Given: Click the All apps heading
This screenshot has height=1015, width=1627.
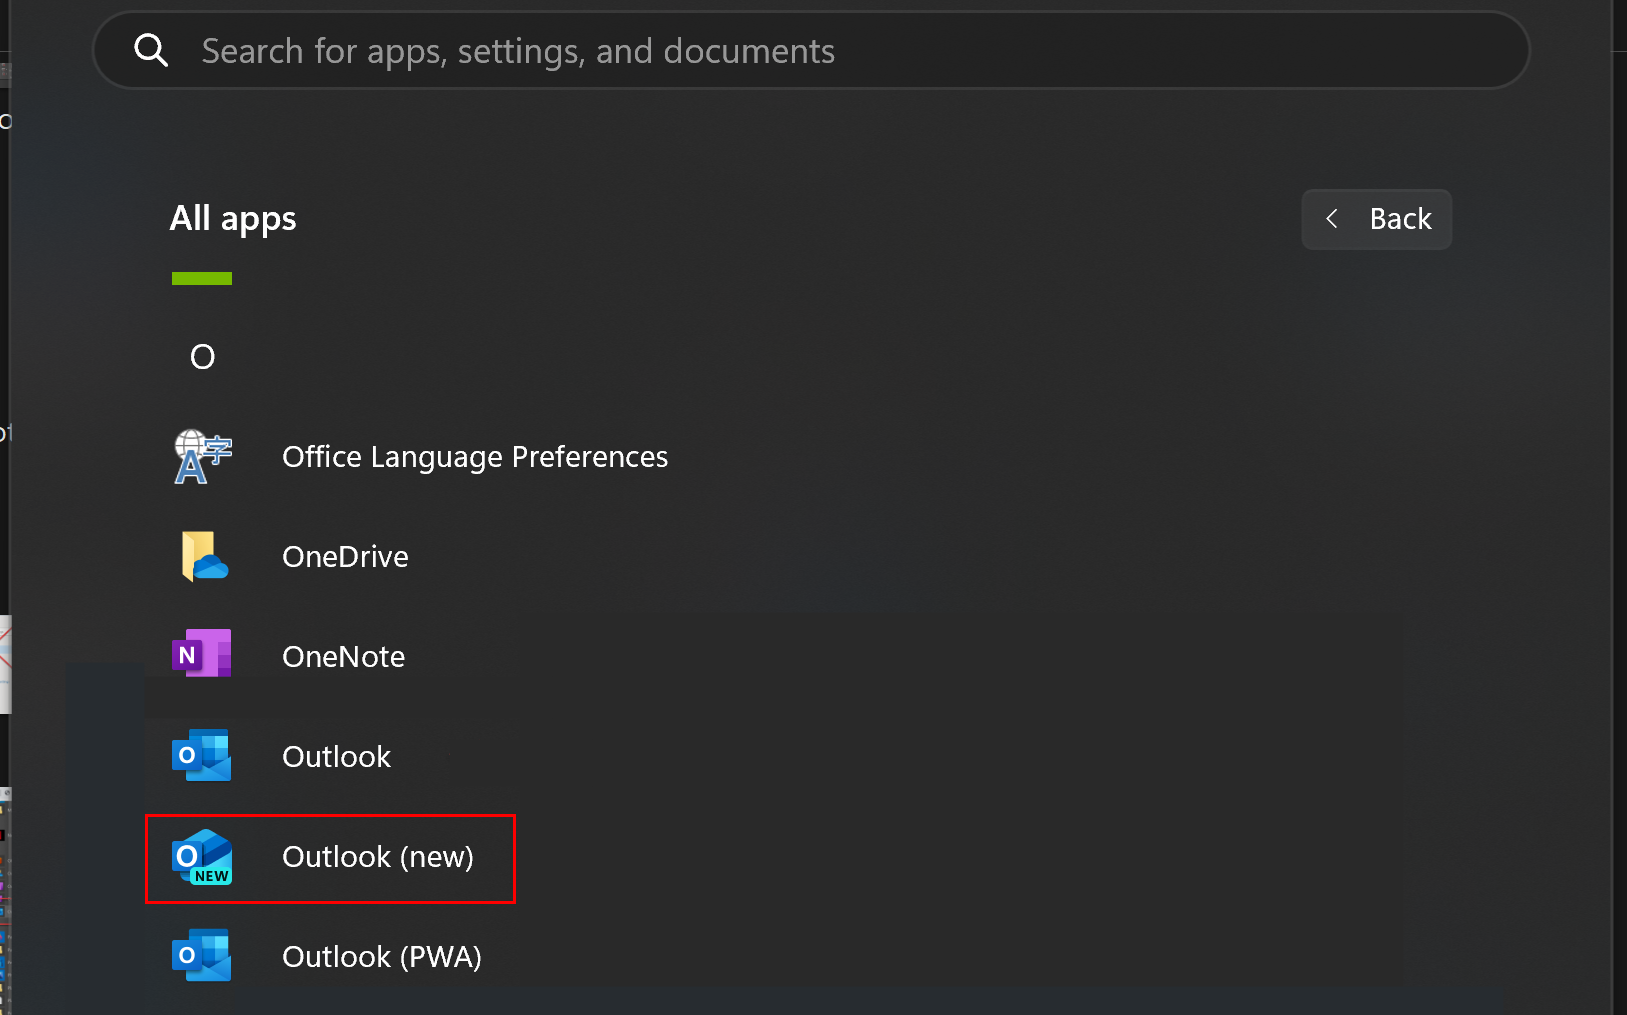Looking at the screenshot, I should 233,219.
